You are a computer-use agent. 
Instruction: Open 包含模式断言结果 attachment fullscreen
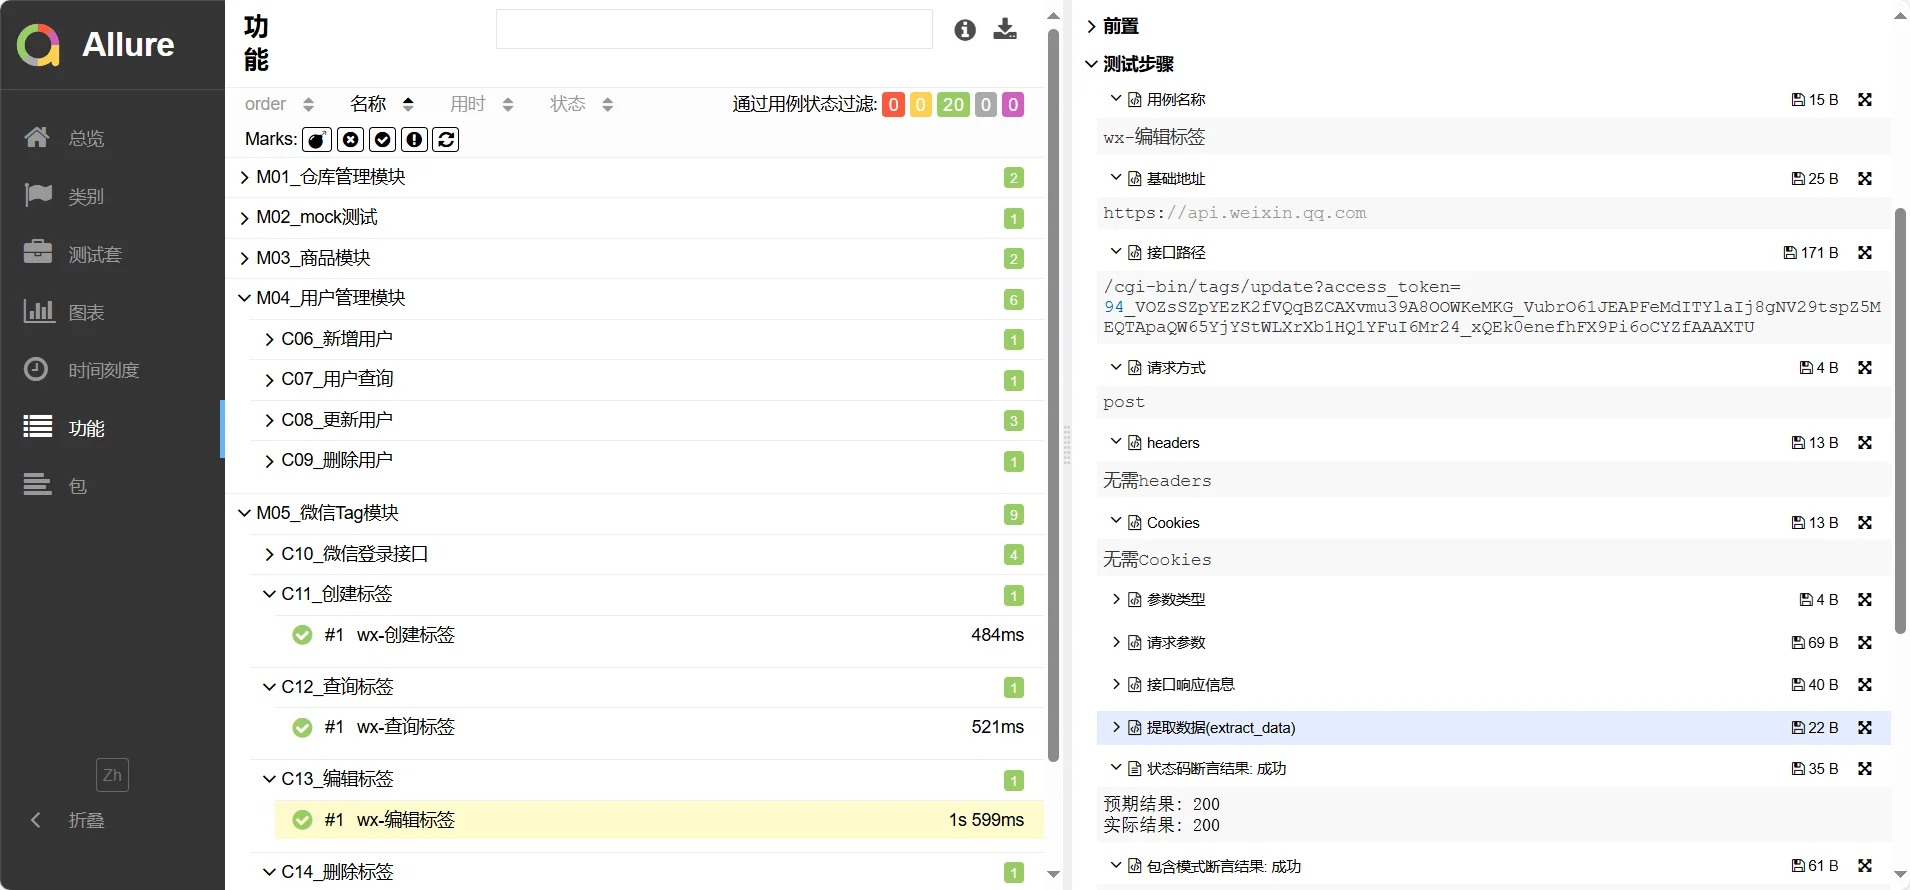(1865, 866)
